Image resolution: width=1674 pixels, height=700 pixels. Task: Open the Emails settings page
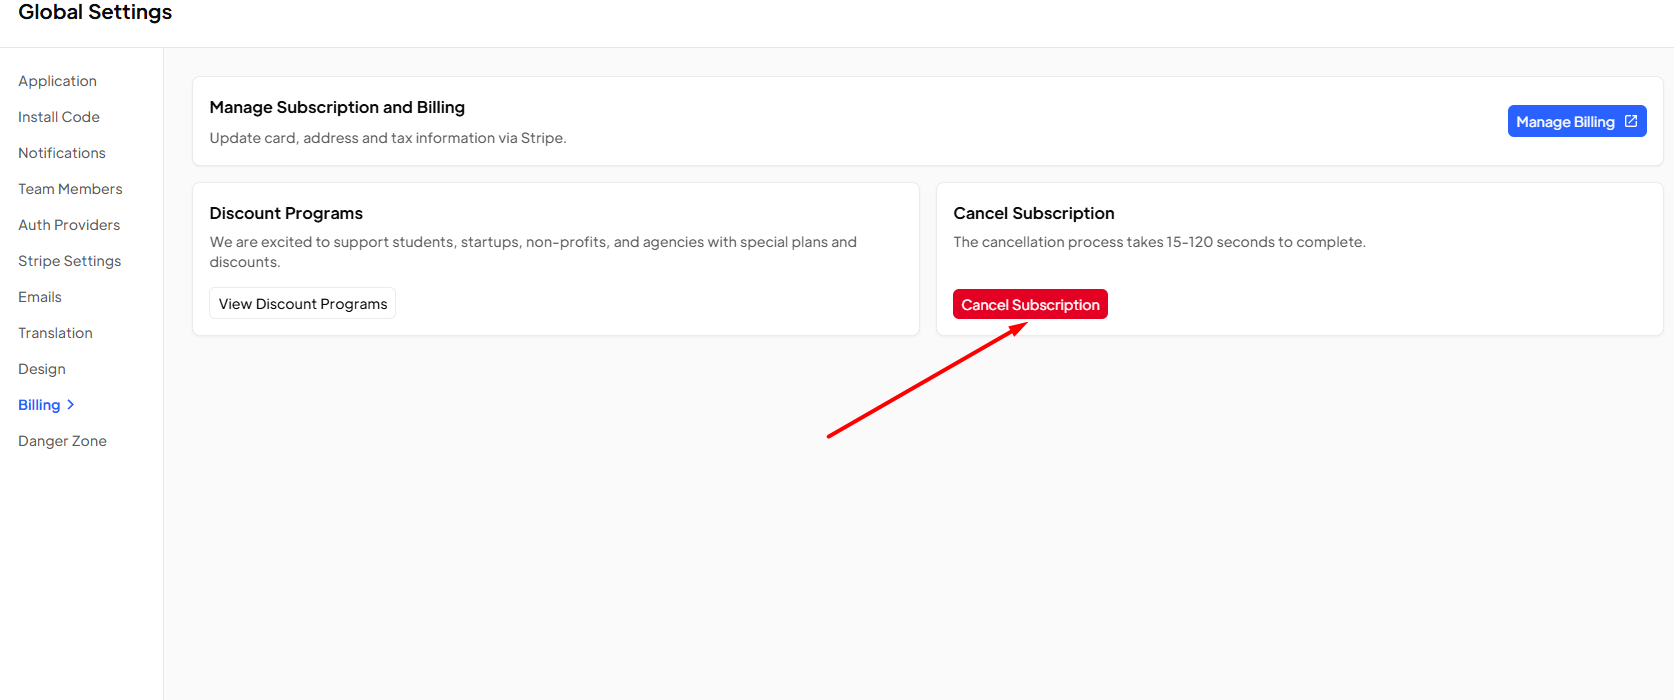coord(40,297)
